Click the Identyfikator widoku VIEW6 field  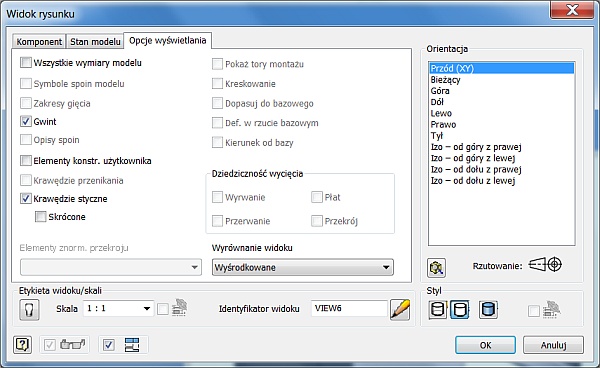pos(349,308)
